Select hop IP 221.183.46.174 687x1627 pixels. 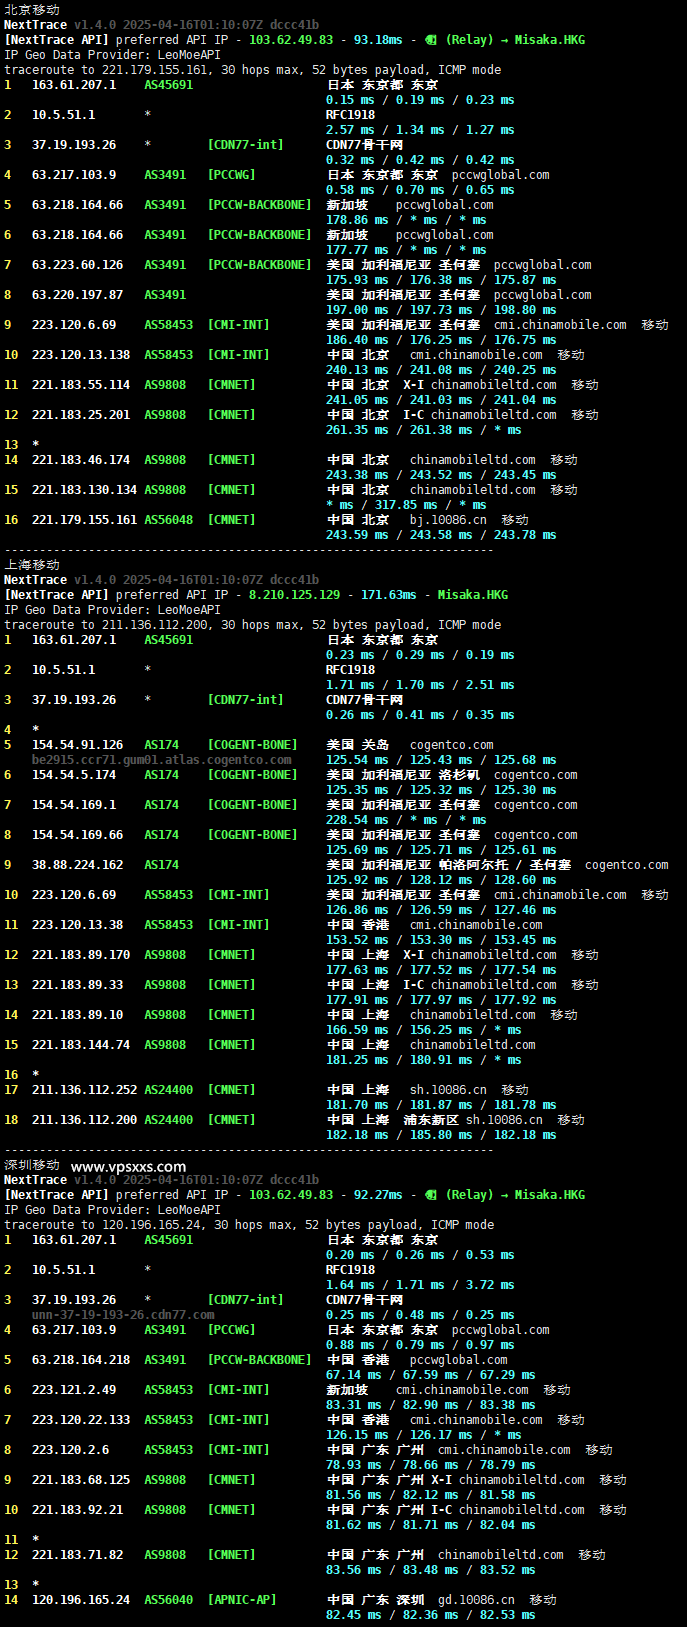point(81,460)
